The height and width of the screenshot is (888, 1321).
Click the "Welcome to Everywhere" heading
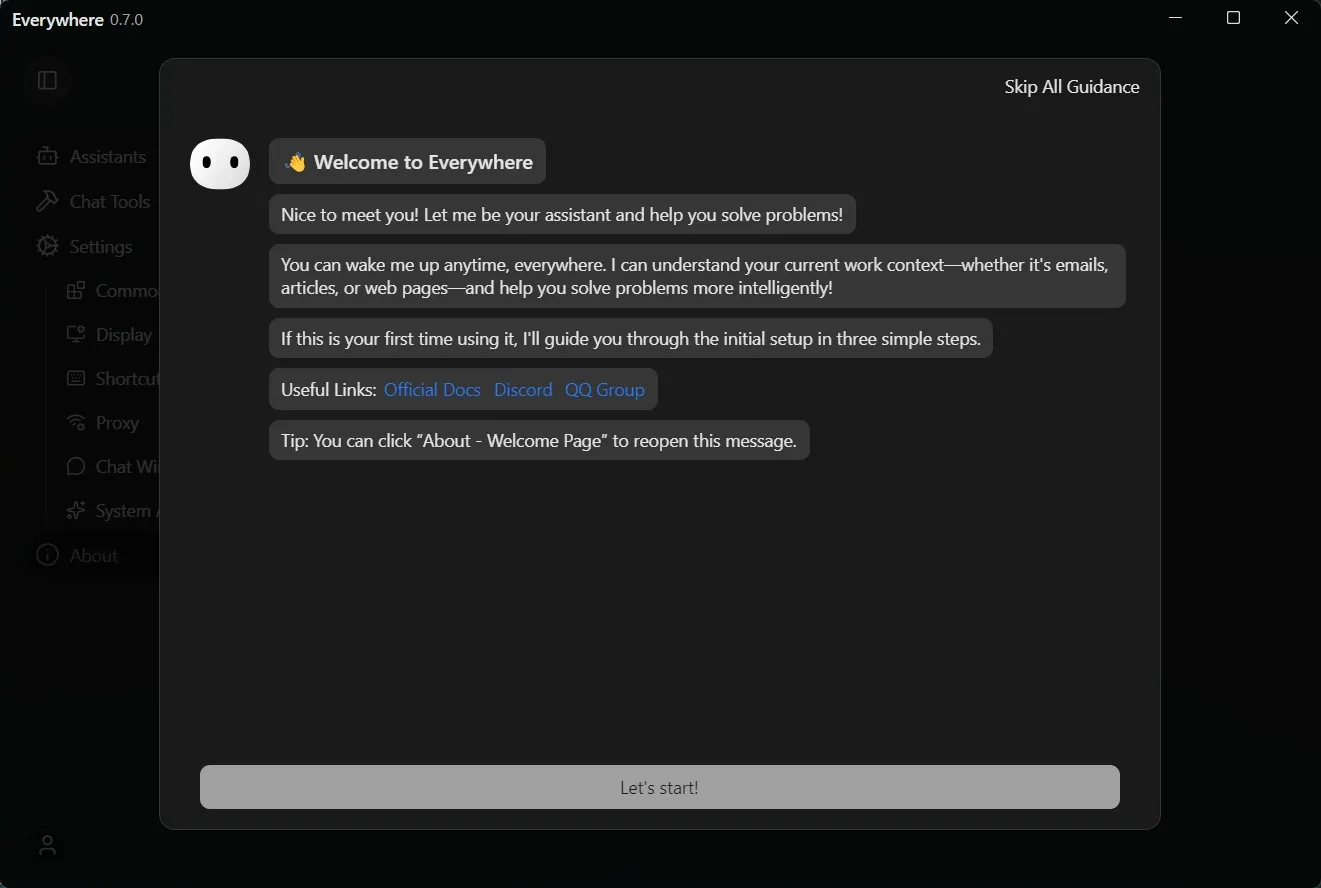407,162
